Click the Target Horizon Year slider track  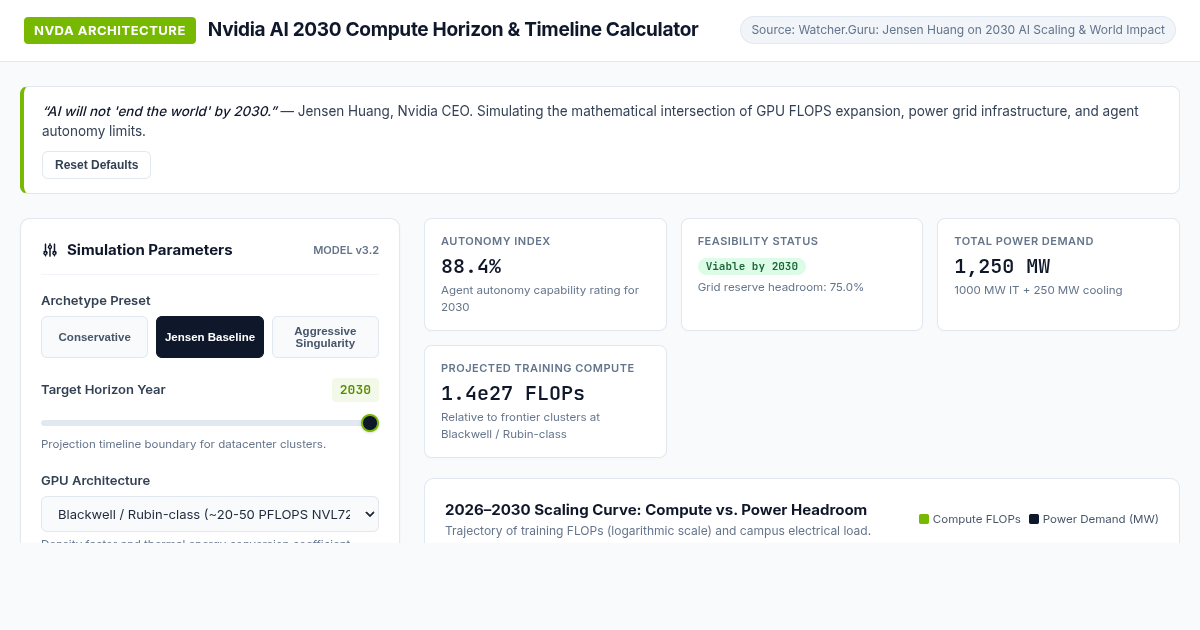(x=210, y=423)
